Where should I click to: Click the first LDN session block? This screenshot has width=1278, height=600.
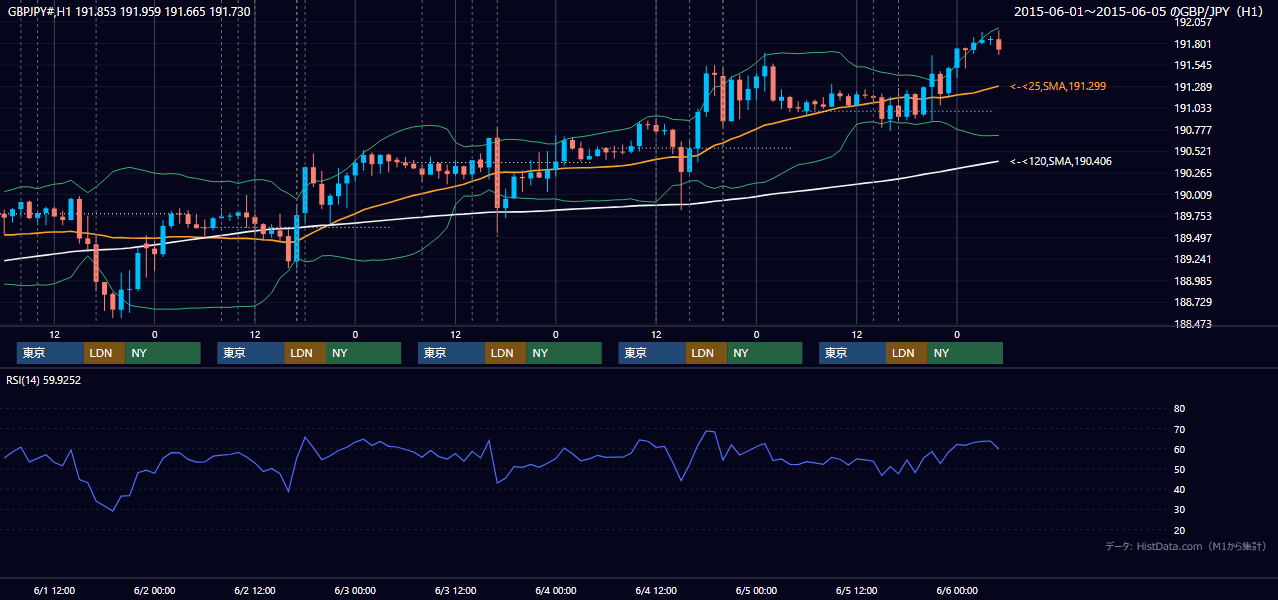[x=104, y=353]
